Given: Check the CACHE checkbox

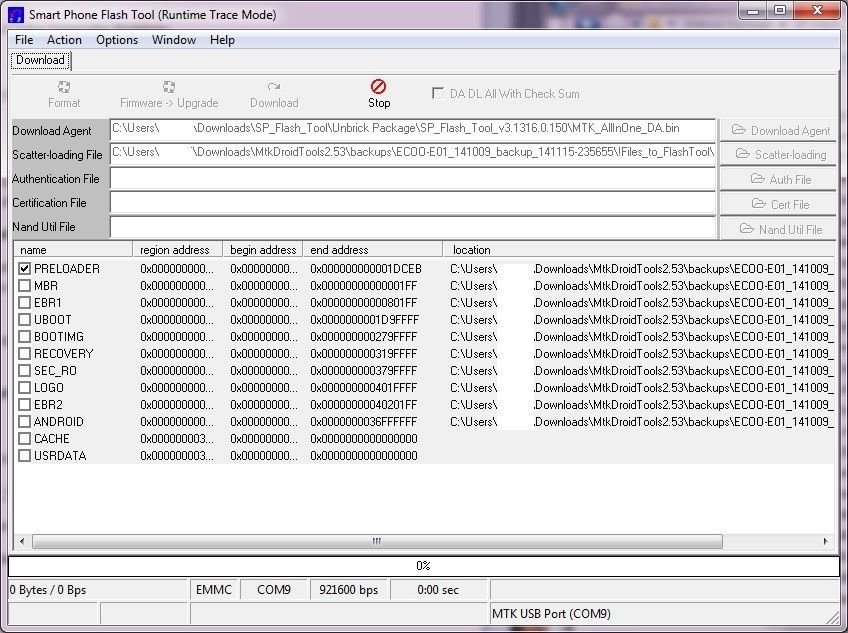Looking at the screenshot, I should 24,439.
